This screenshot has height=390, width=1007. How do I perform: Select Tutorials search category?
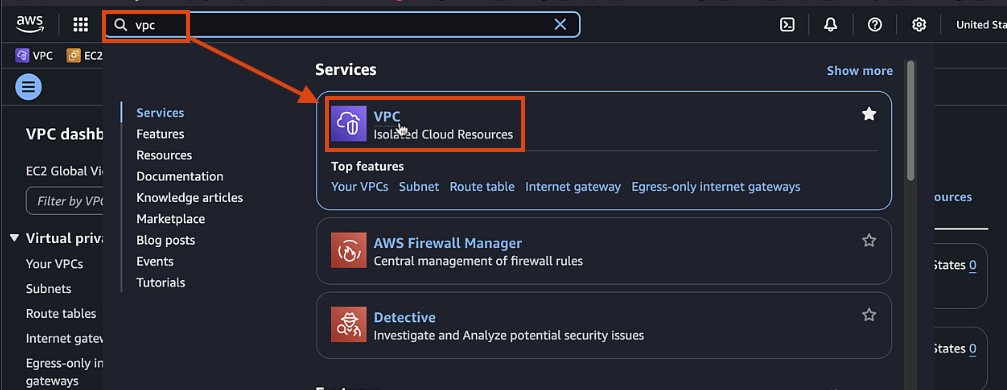point(161,282)
